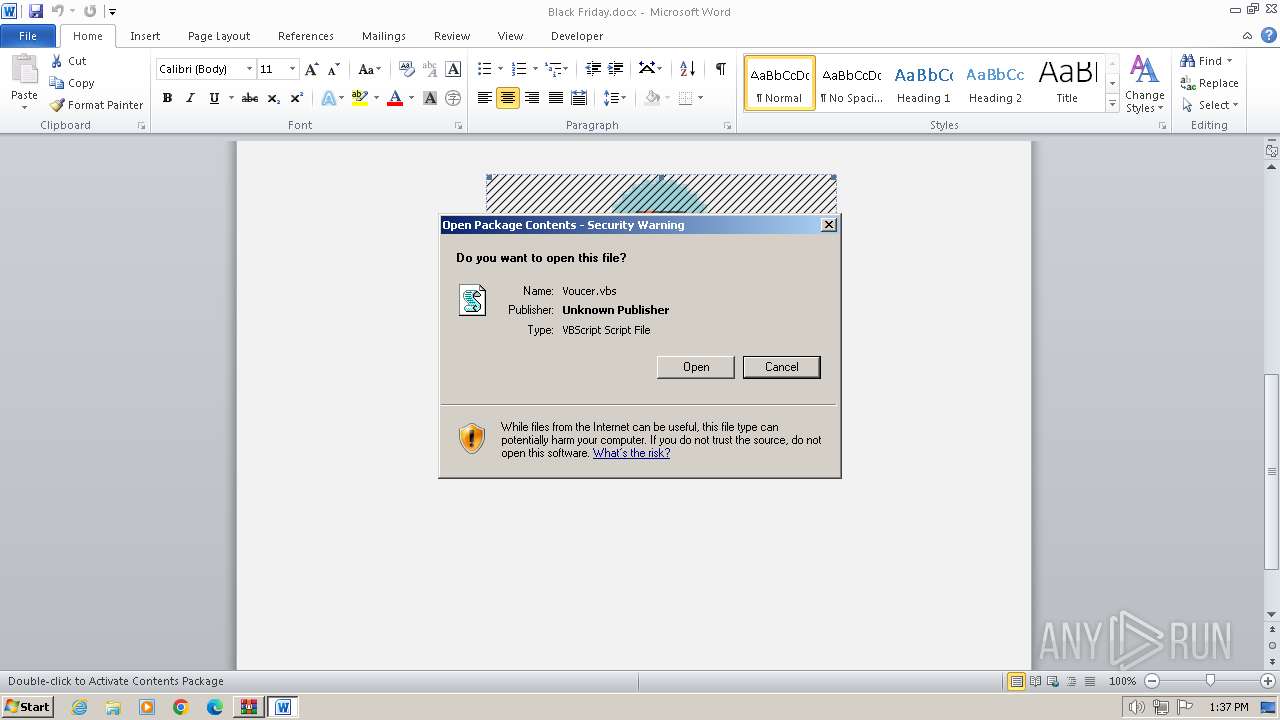Click the zoom in plus button
This screenshot has width=1280, height=720.
coord(1268,681)
